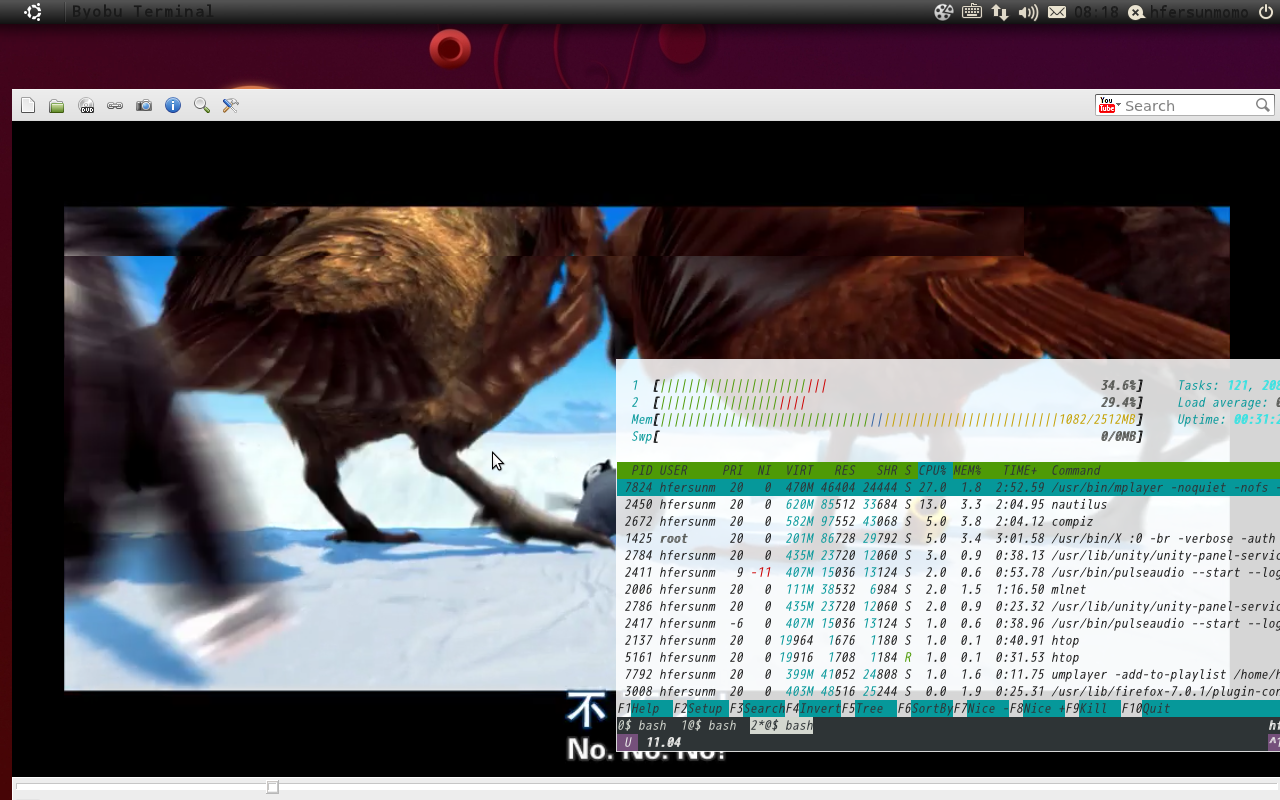Click CPU 1 usage meter showing 34.6%

pyautogui.click(x=887, y=385)
